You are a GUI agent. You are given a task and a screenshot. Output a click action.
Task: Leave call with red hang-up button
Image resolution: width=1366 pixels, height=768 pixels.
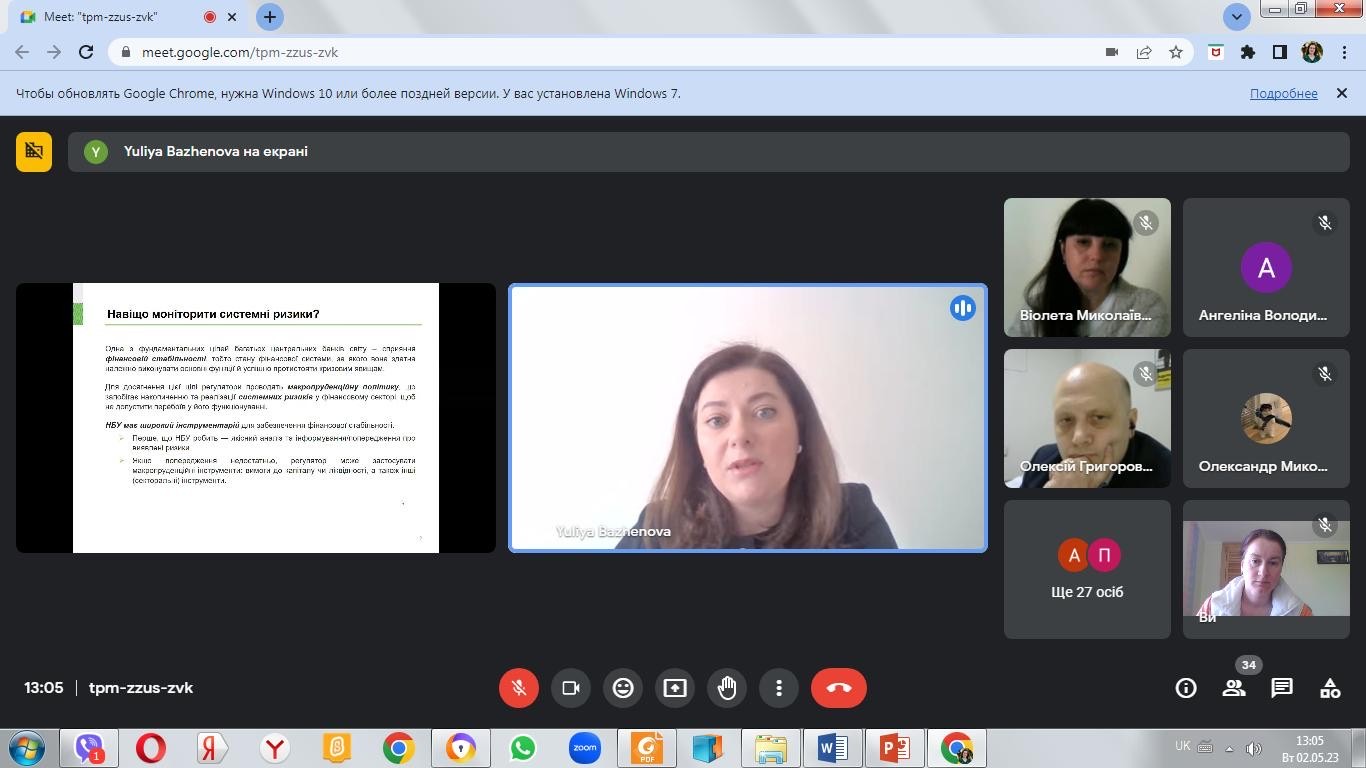(x=839, y=688)
